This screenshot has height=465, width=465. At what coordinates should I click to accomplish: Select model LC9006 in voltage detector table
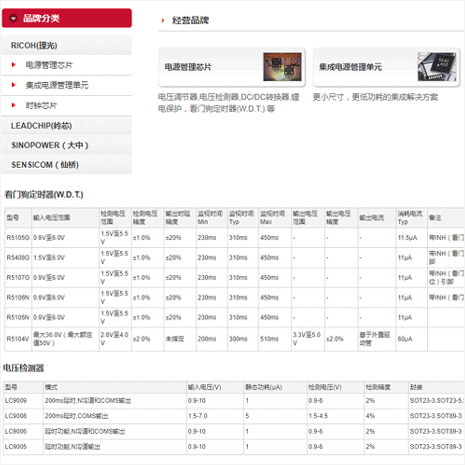(16, 431)
